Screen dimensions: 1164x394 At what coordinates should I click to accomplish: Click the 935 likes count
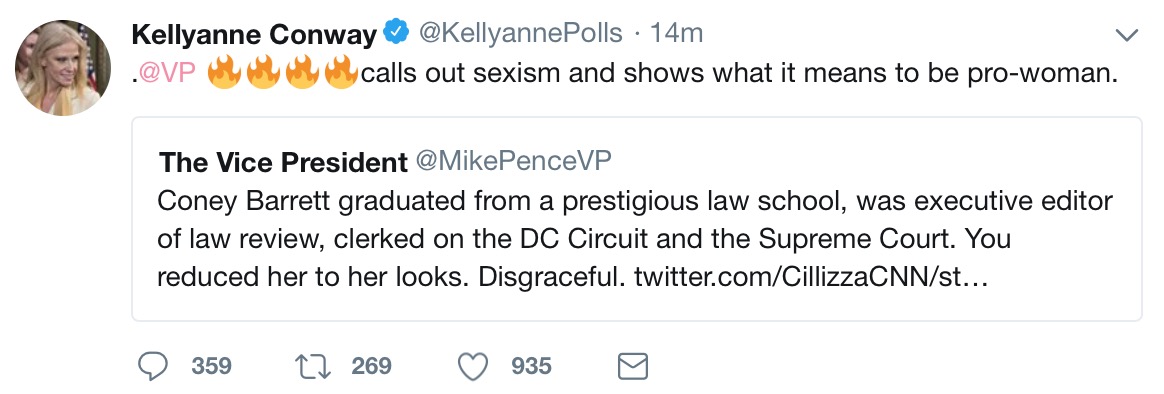(532, 366)
